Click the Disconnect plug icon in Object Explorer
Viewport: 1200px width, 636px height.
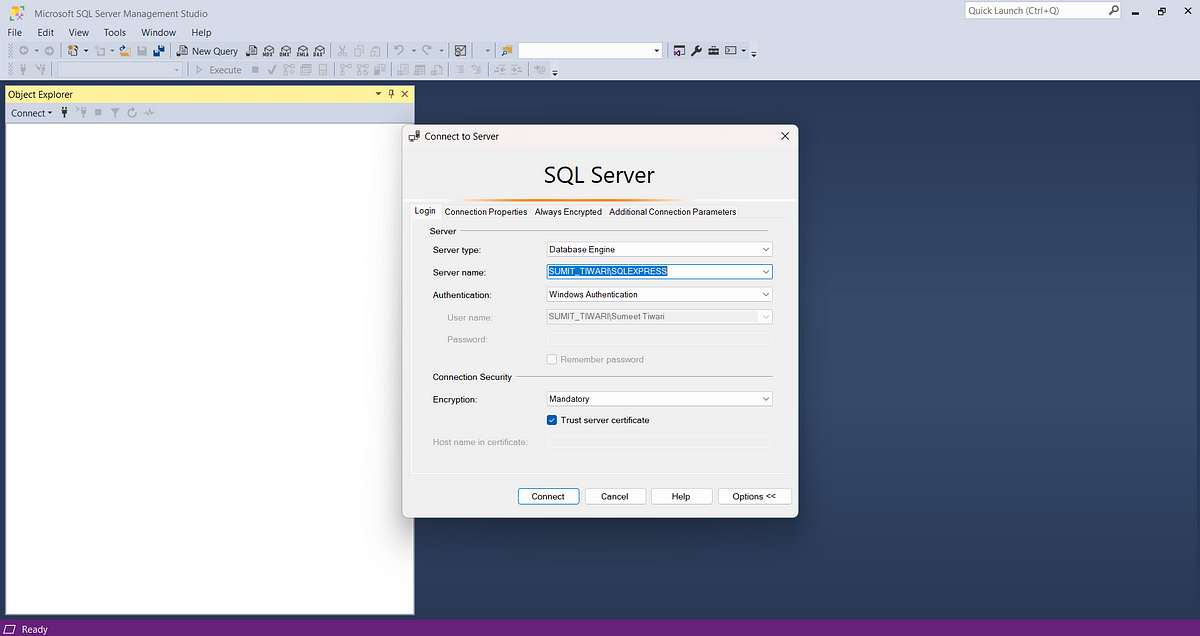(x=81, y=113)
